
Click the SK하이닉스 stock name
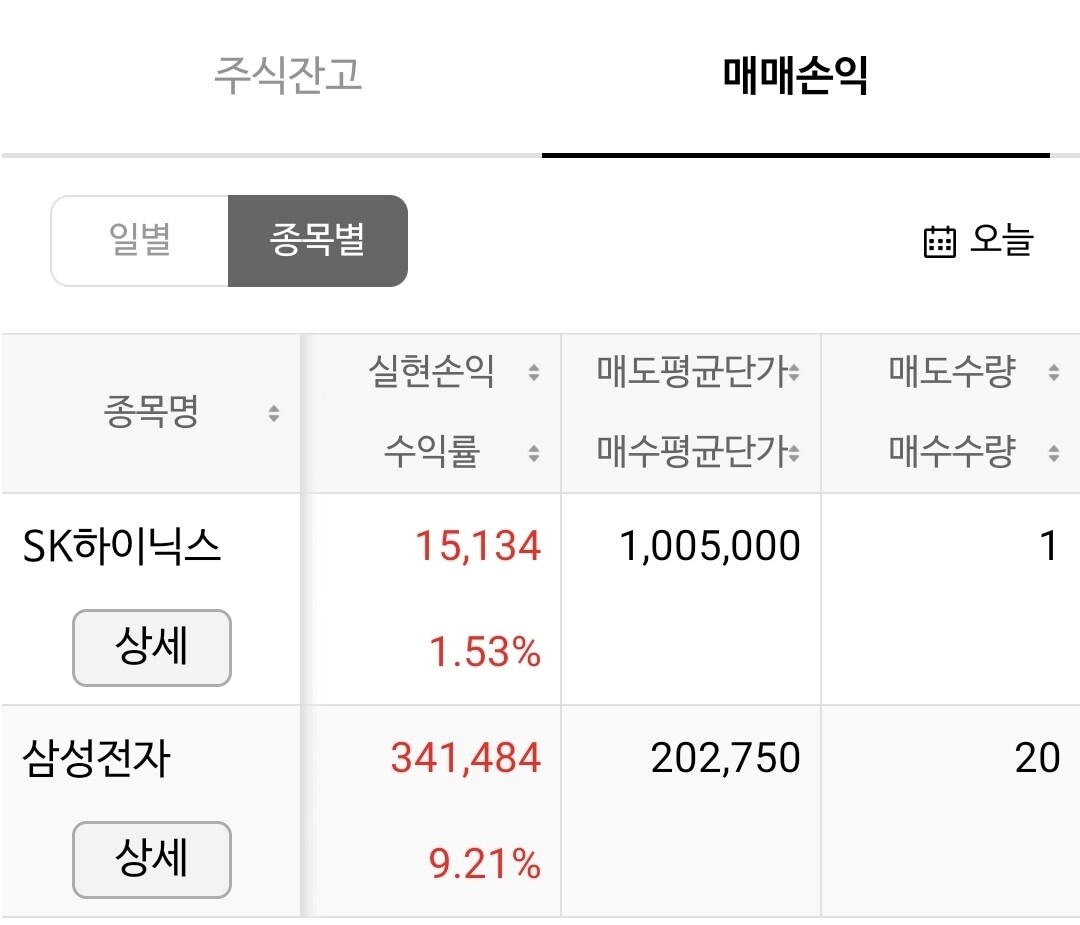(122, 547)
